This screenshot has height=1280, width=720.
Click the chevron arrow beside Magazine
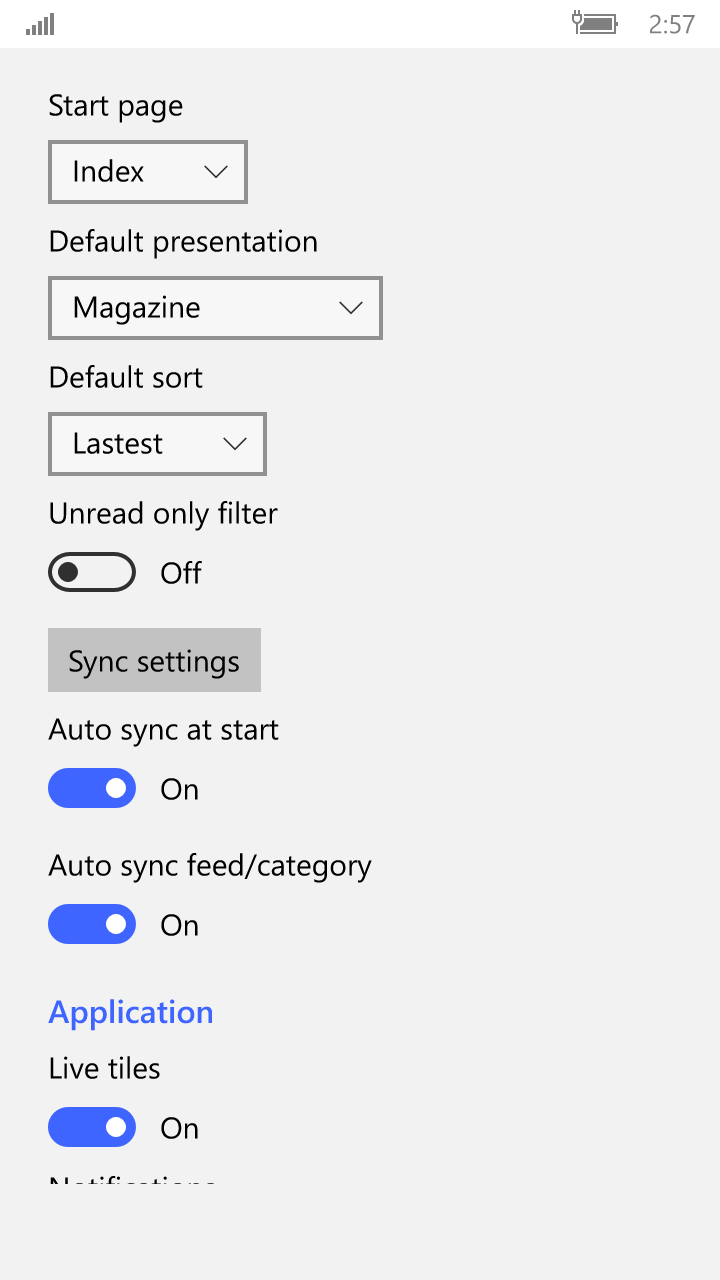[351, 308]
